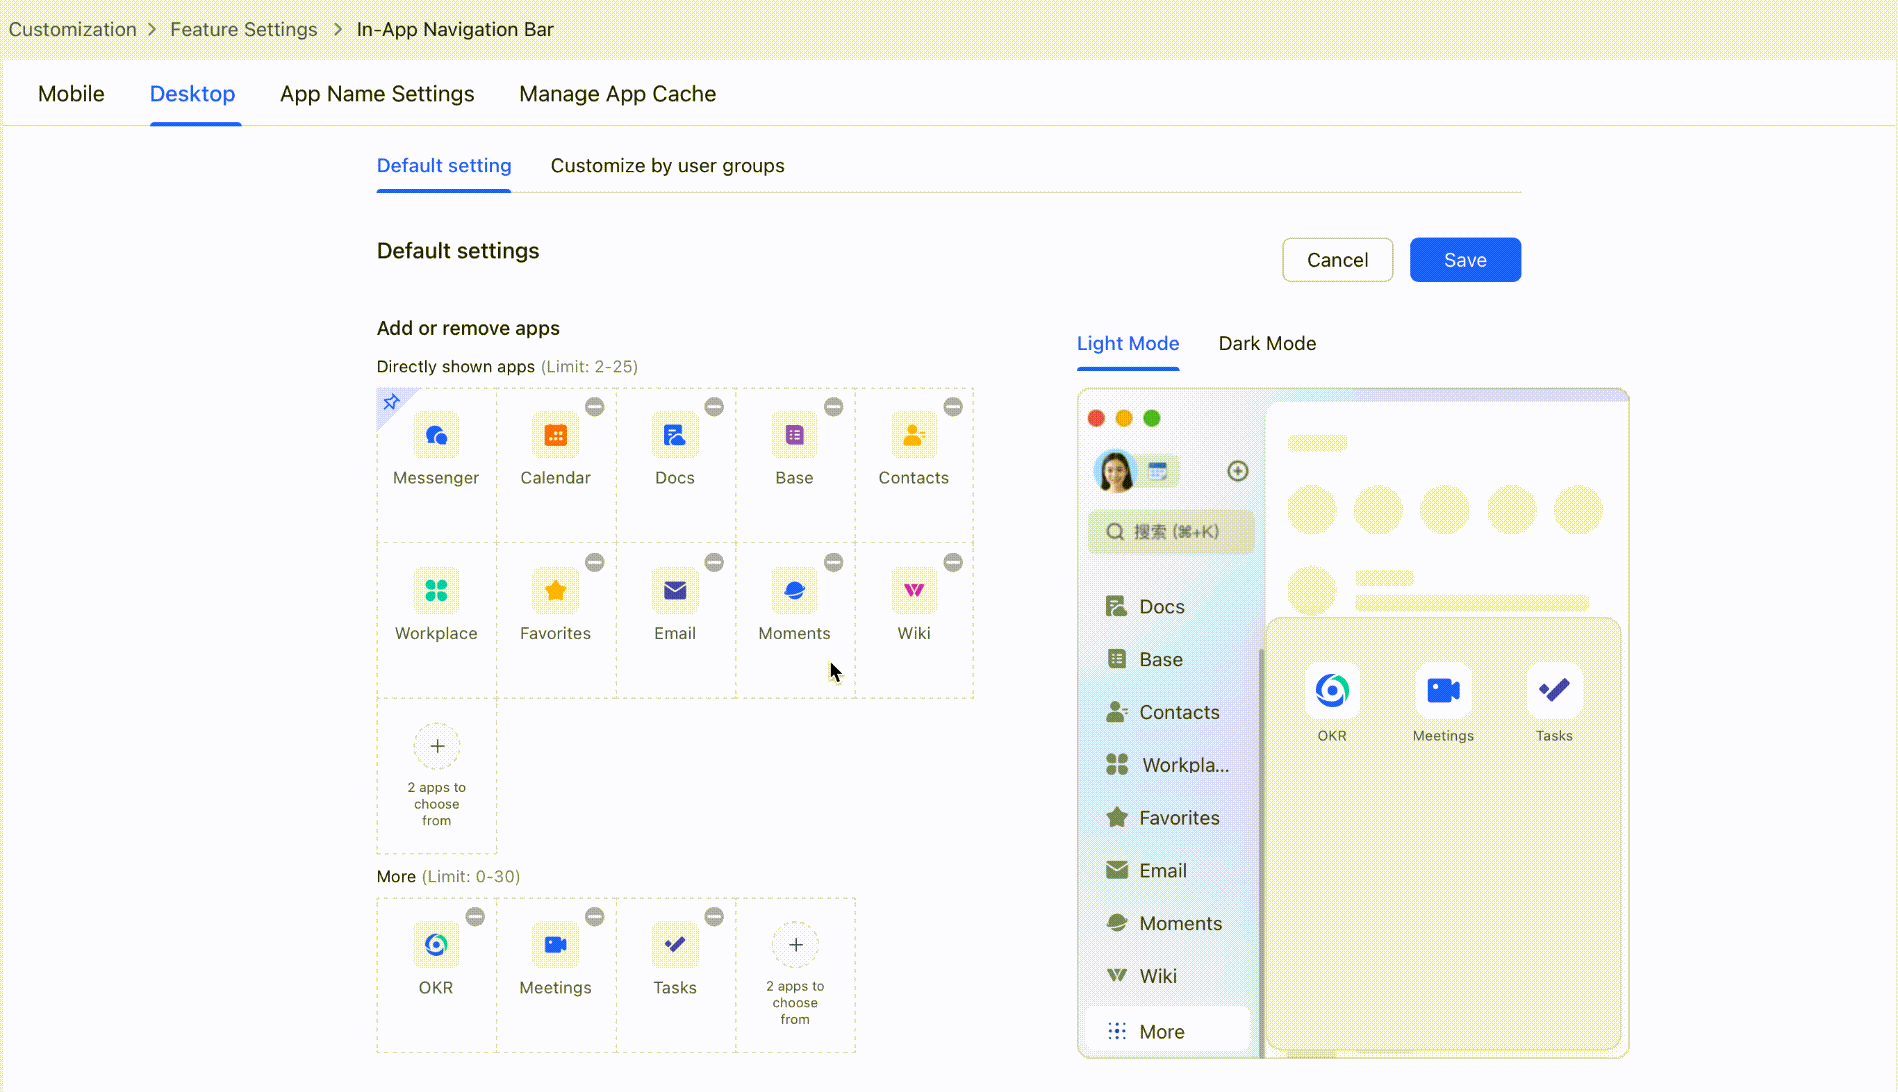This screenshot has height=1092, width=1898.
Task: Select the Wiki app icon
Action: pyautogui.click(x=913, y=590)
